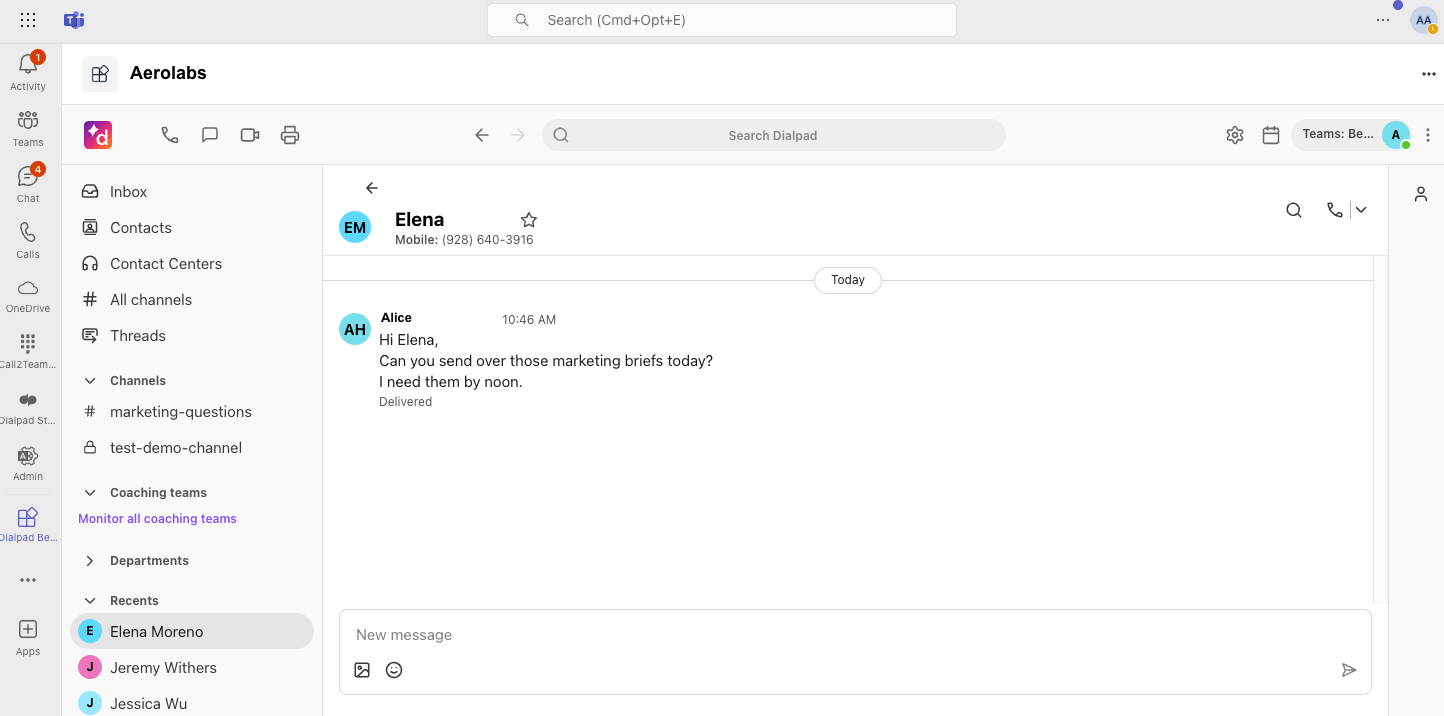Start a call with the Dialpad phone icon
The height and width of the screenshot is (716, 1444).
(x=170, y=135)
